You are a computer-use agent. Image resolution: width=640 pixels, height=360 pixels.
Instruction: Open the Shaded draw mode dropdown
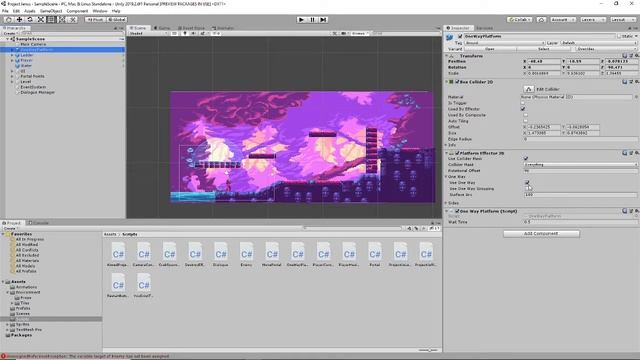pos(148,33)
